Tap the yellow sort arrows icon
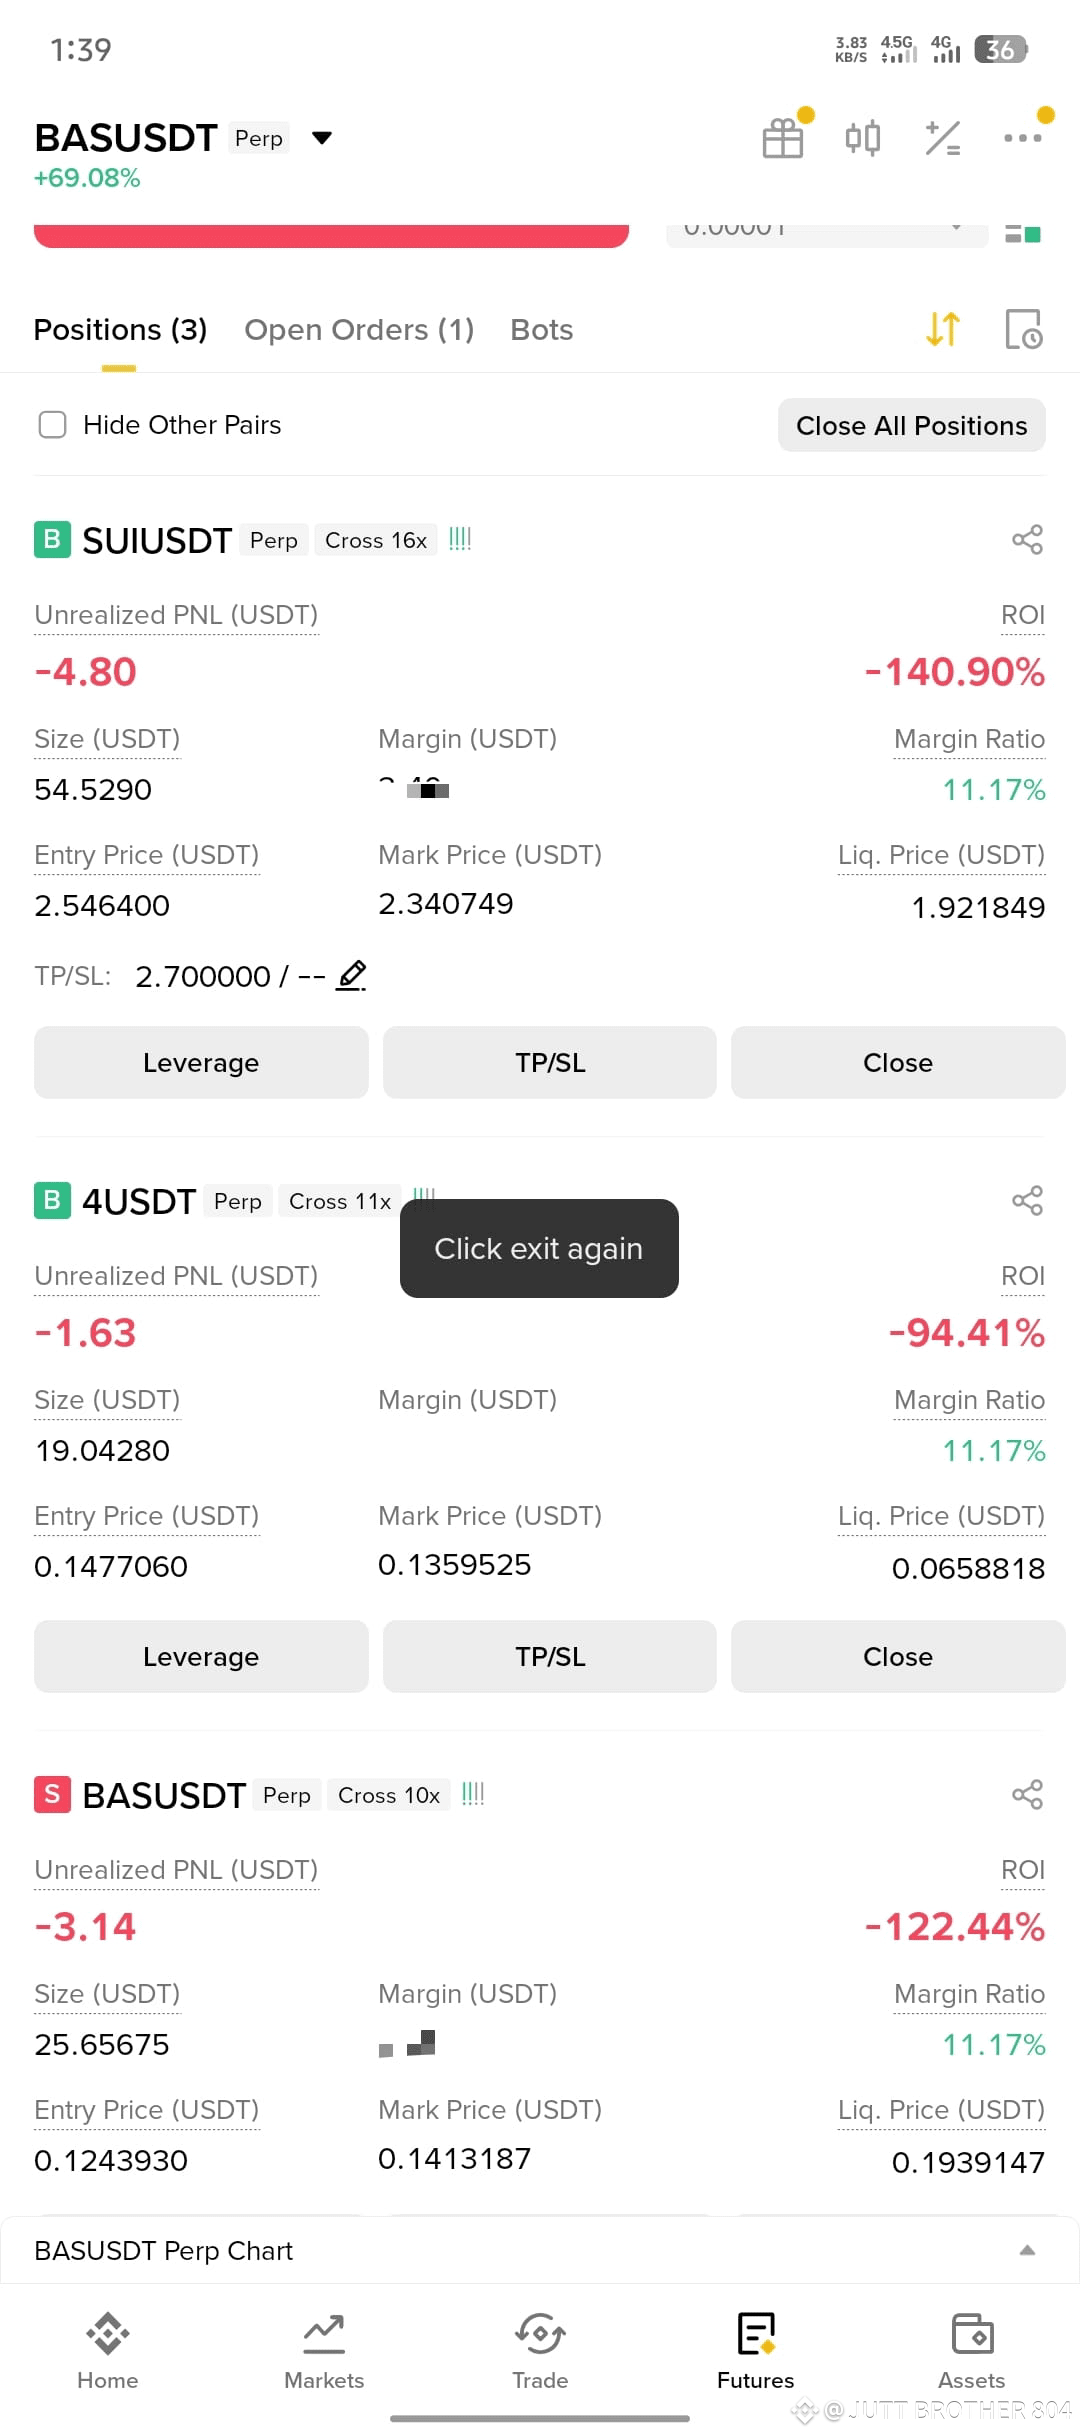This screenshot has height=2436, width=1080. [x=943, y=329]
